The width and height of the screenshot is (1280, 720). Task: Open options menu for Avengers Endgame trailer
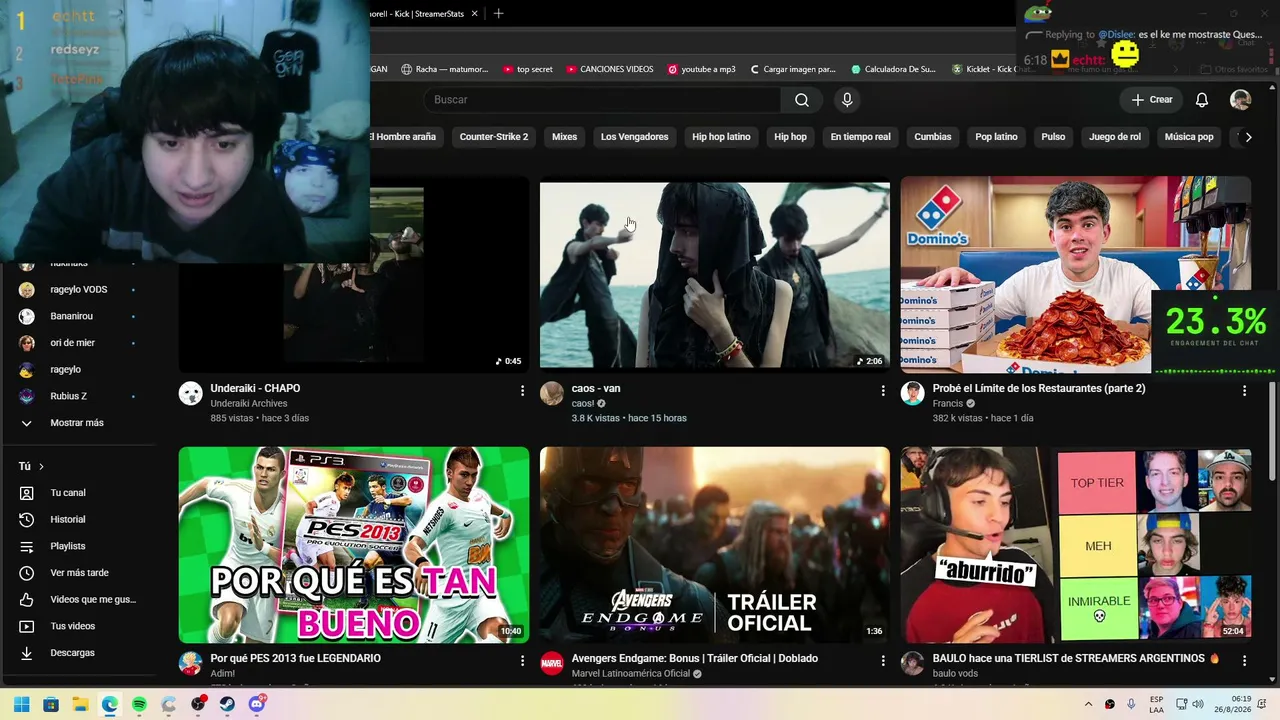(x=883, y=660)
